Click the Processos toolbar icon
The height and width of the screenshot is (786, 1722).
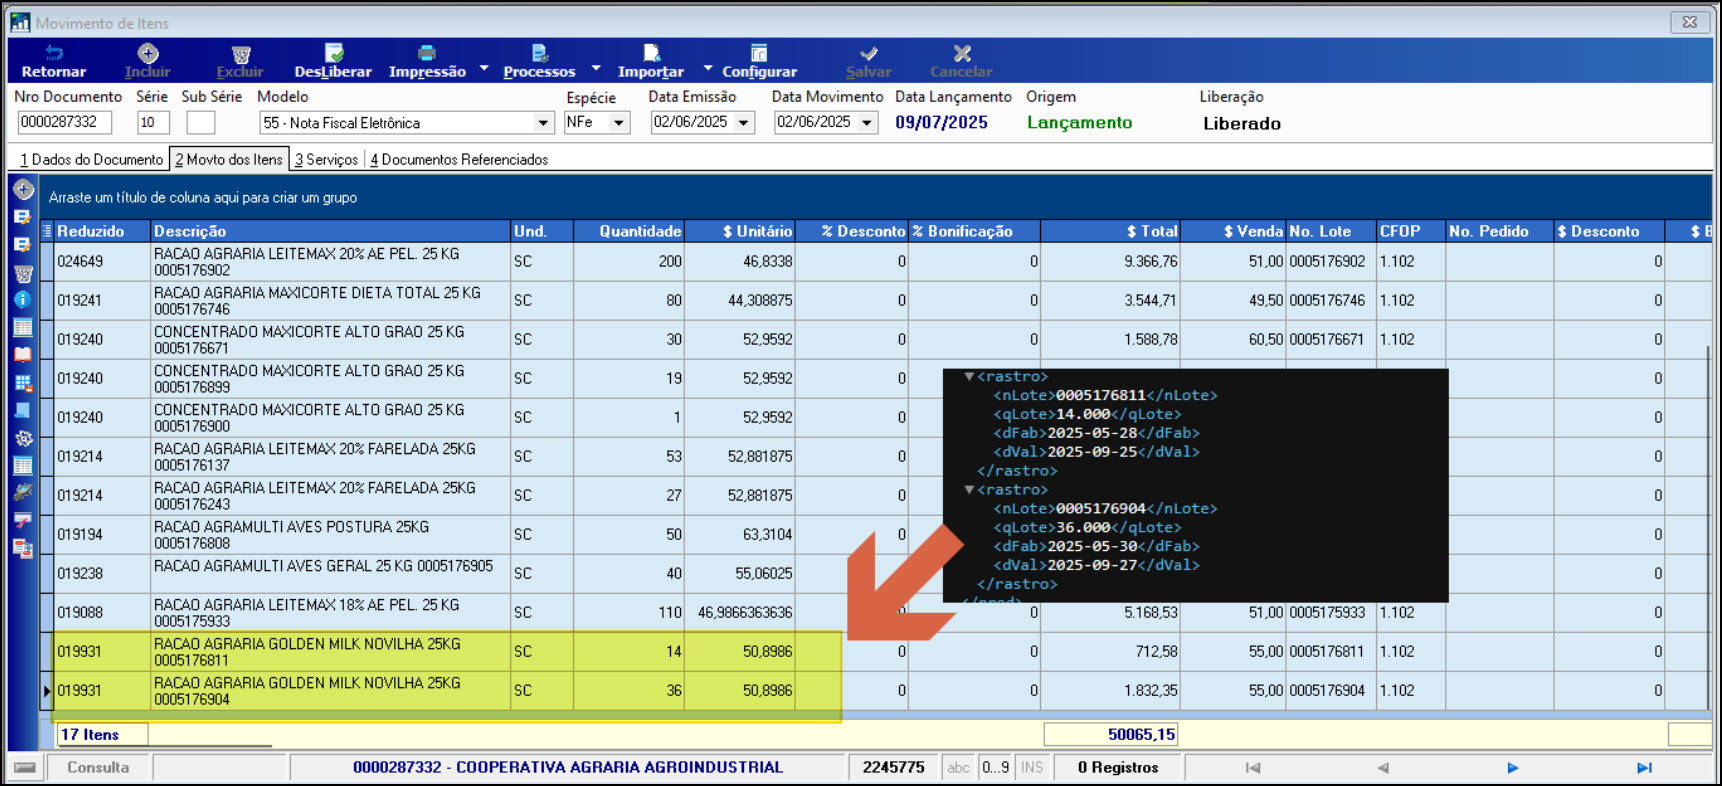pyautogui.click(x=539, y=53)
